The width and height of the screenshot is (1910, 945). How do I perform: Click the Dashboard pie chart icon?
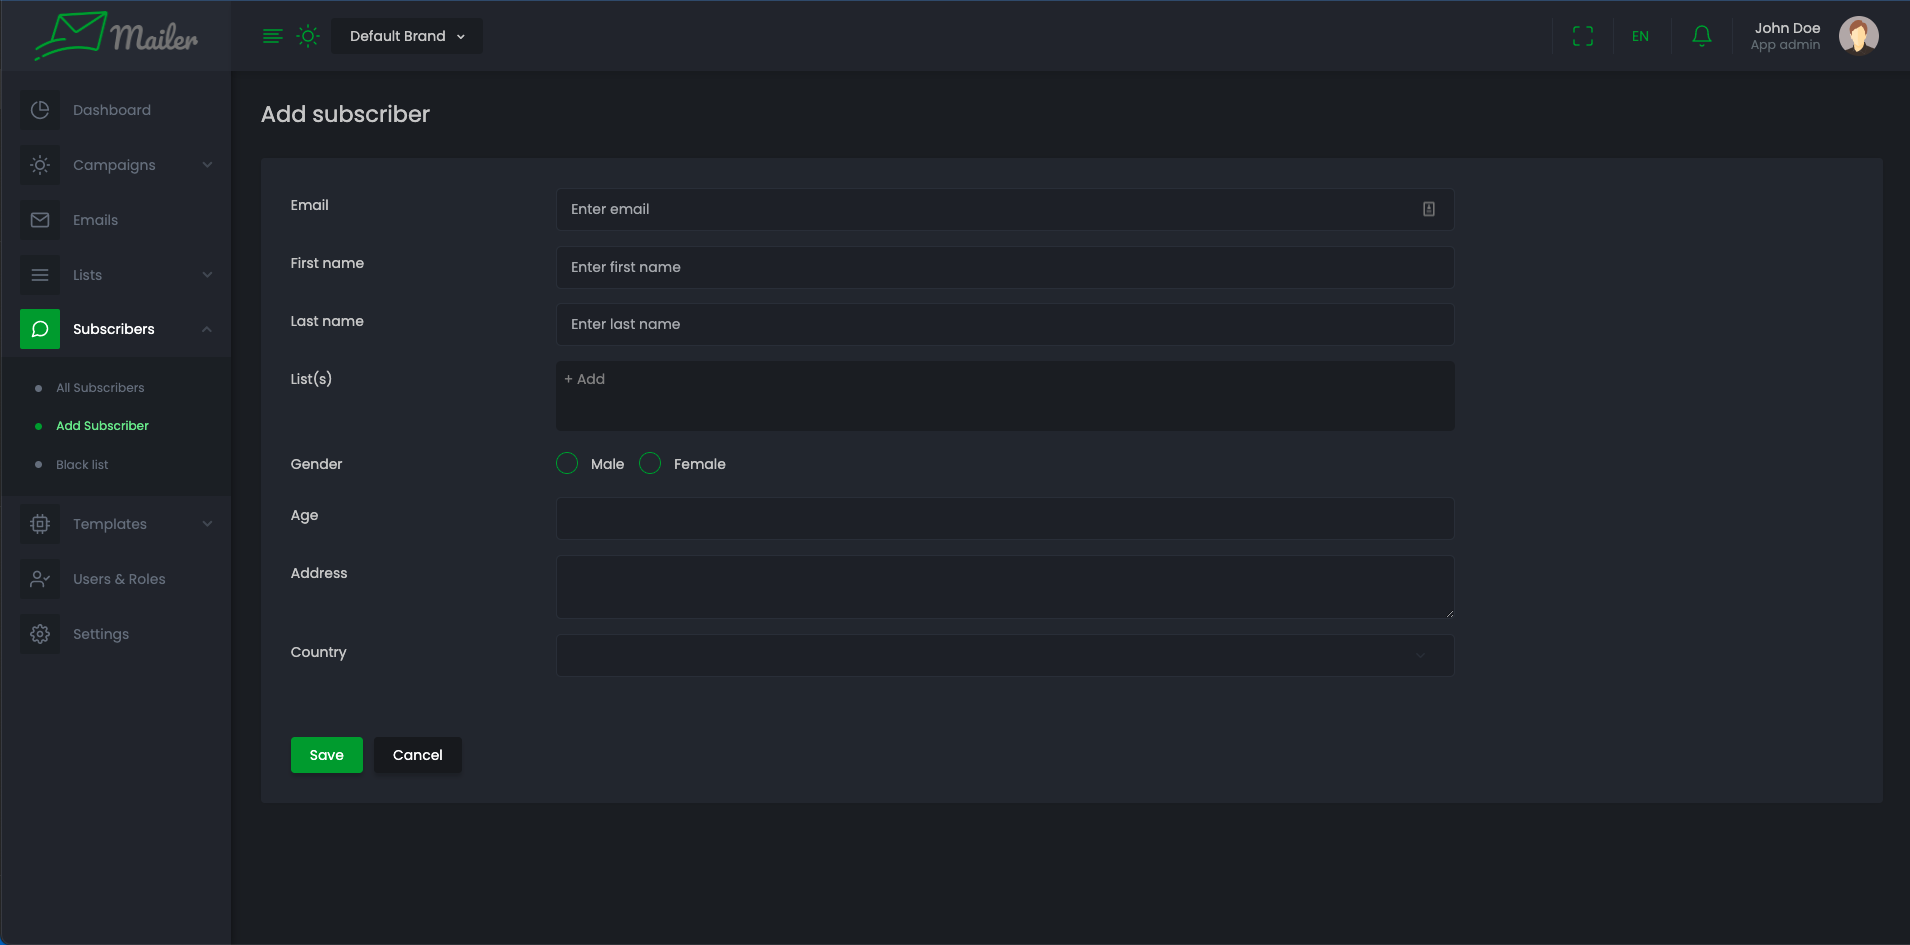point(40,110)
